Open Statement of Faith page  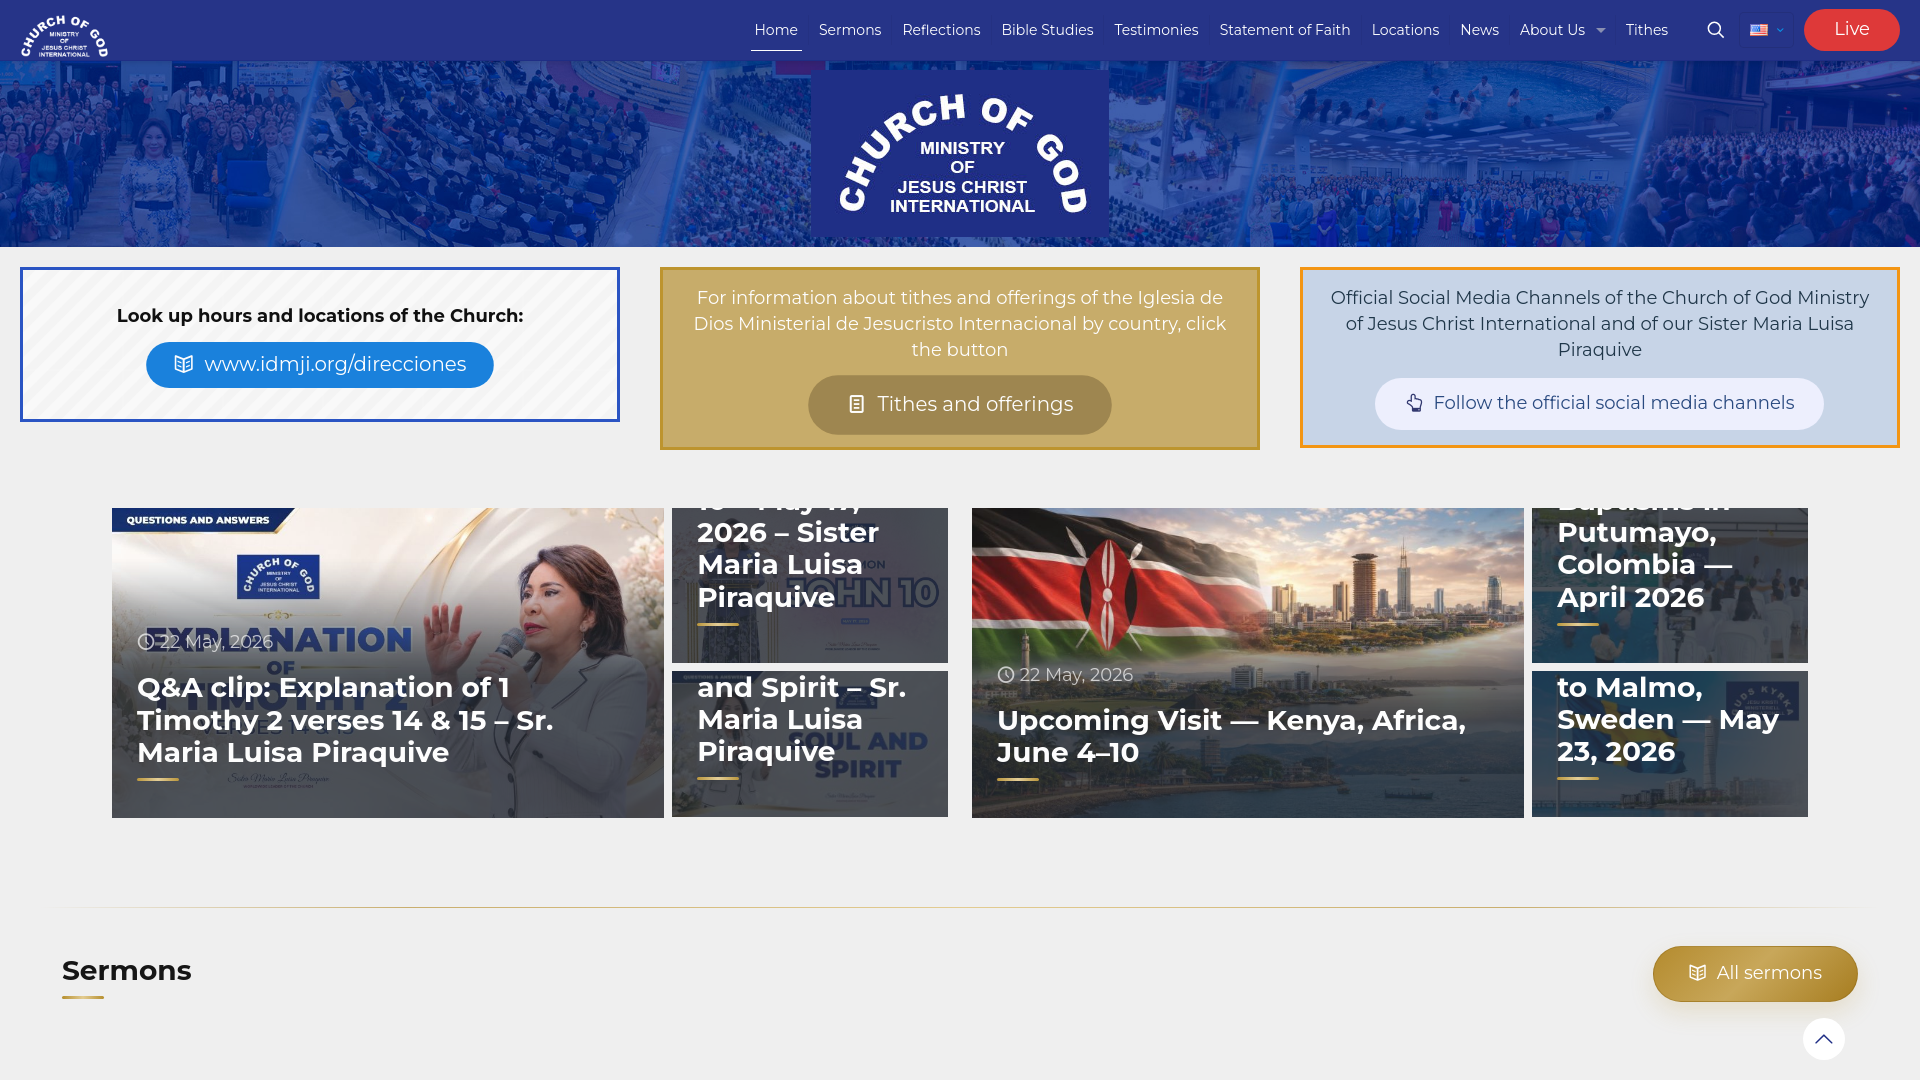pos(1284,30)
